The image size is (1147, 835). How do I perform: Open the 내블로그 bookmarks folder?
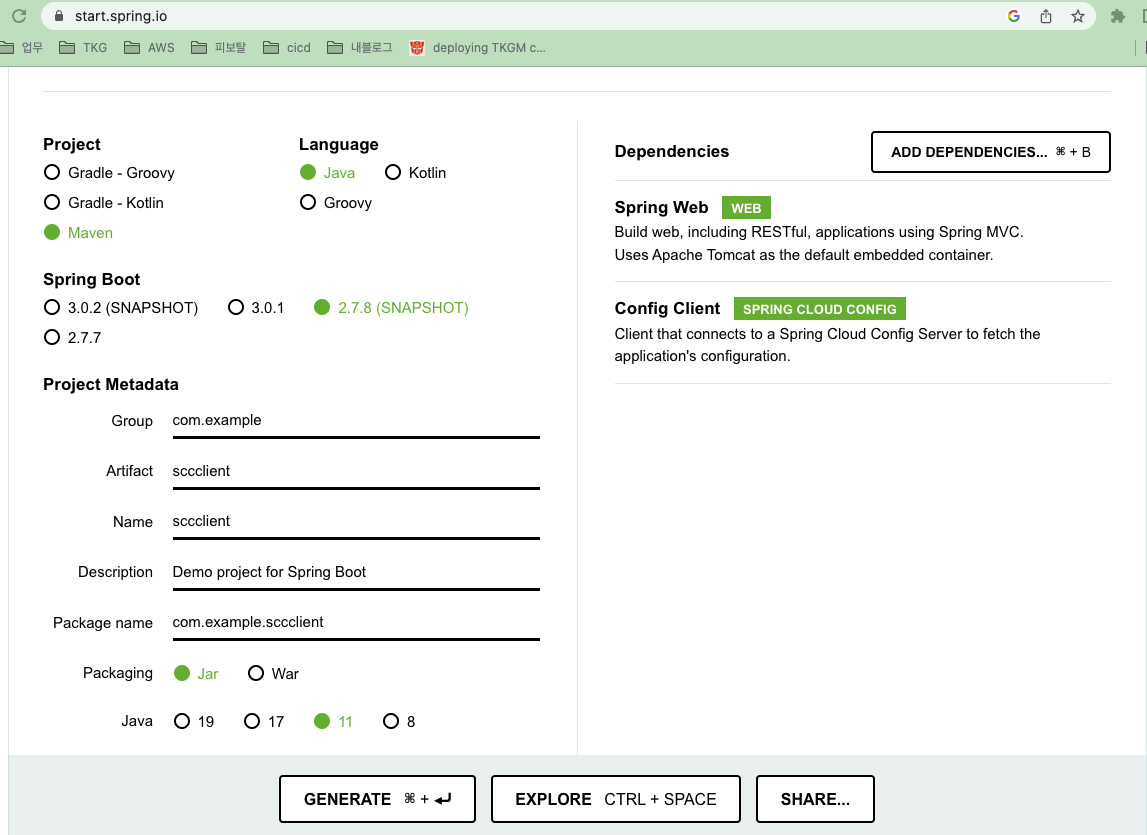pyautogui.click(x=360, y=48)
